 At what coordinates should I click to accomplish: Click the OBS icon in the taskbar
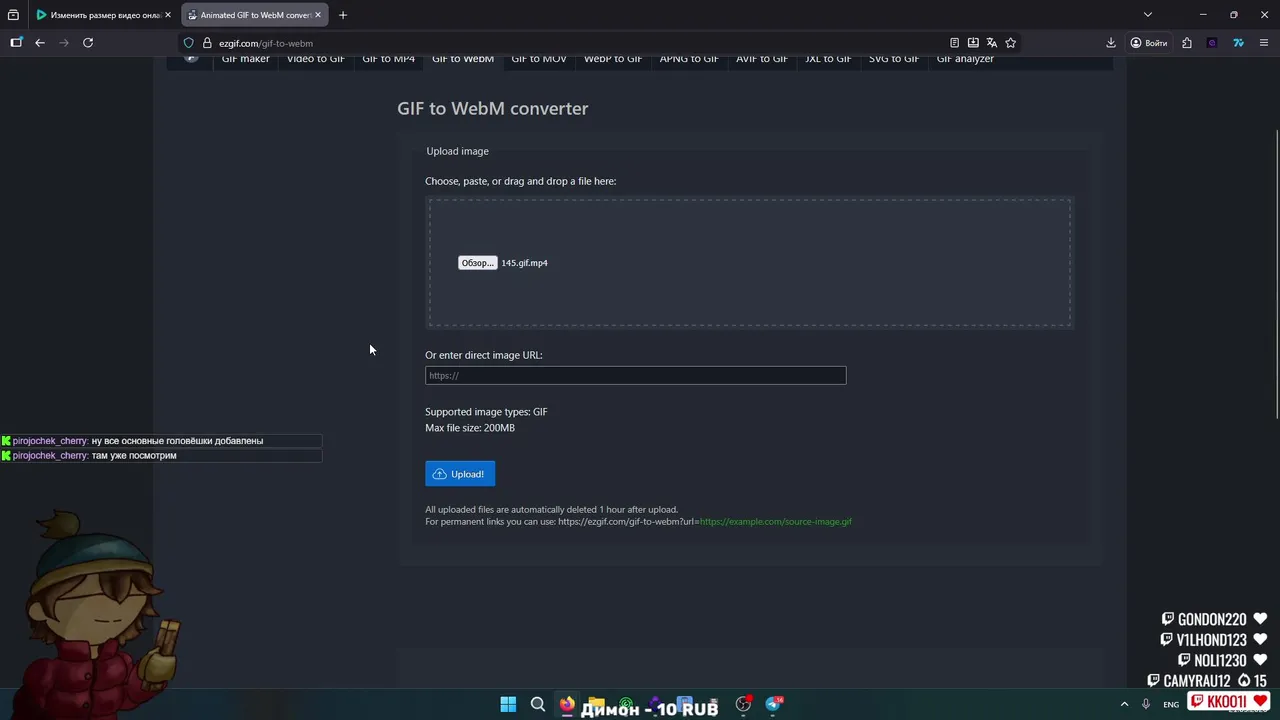pos(743,704)
